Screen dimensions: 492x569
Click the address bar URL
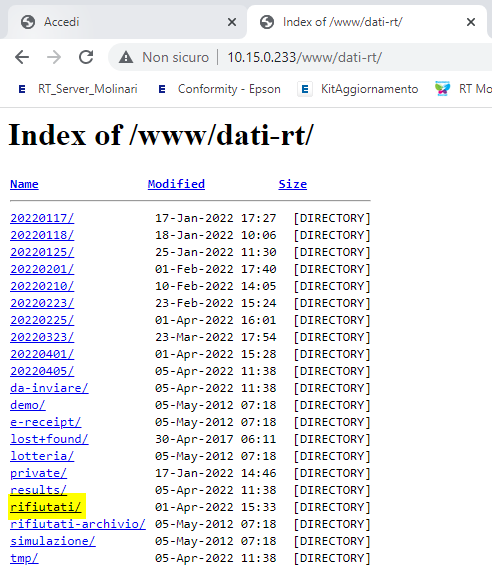(x=304, y=57)
